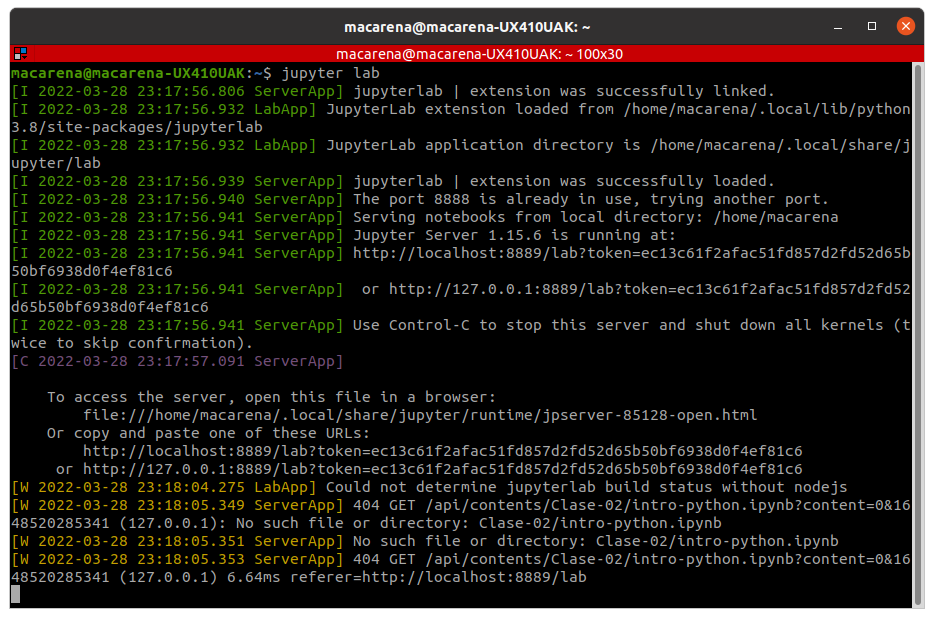The height and width of the screenshot is (618, 934).
Task: Click '3.8/site-packages/jupyterlab' wrapped path text
Action: point(137,127)
